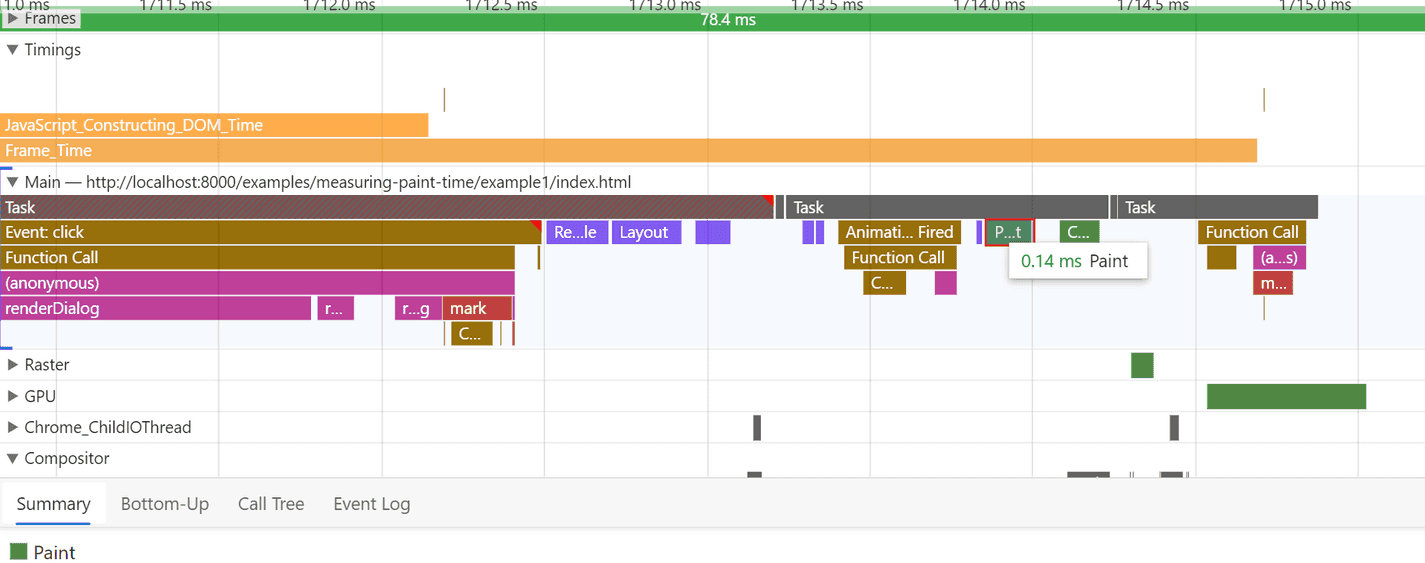Collapse the Timings track
Screen dimensions: 1425x563
pos(13,49)
